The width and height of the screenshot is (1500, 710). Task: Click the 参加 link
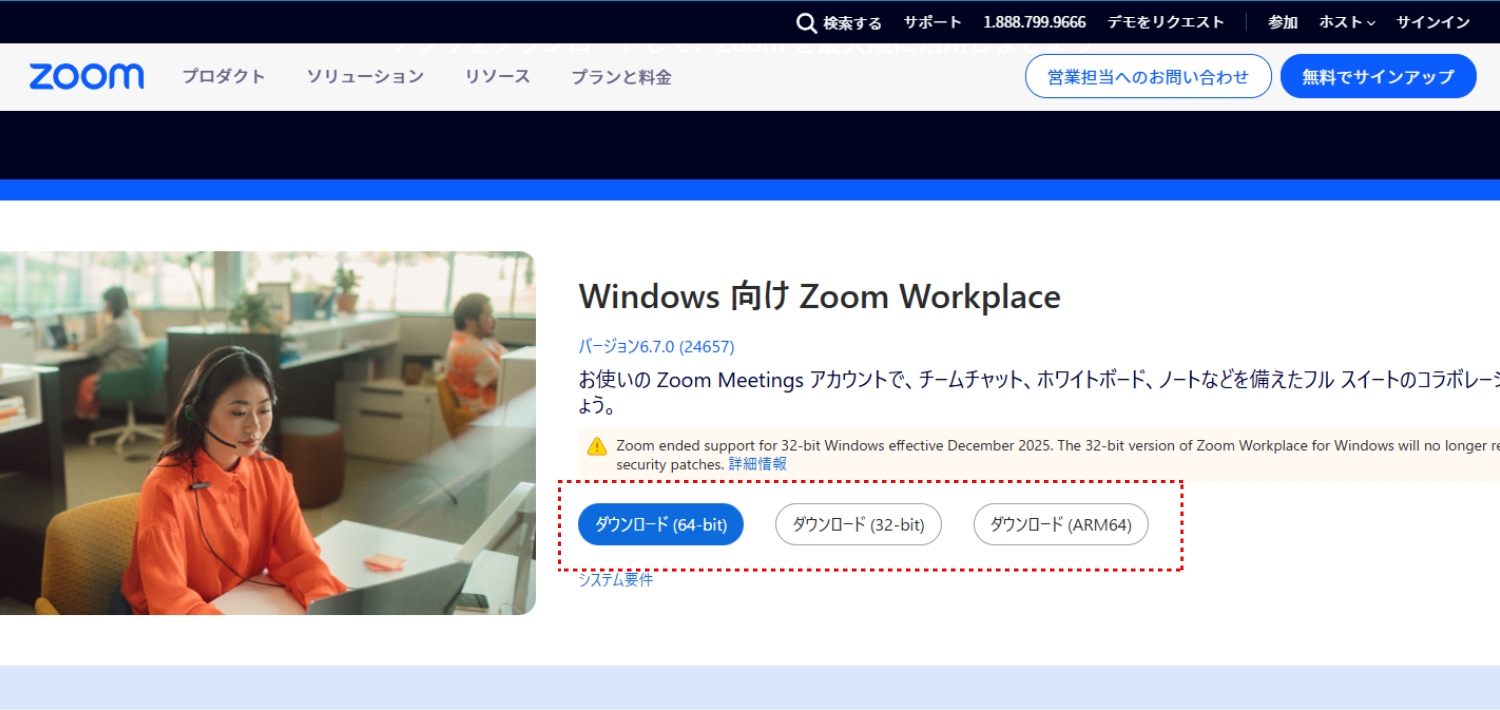1282,21
